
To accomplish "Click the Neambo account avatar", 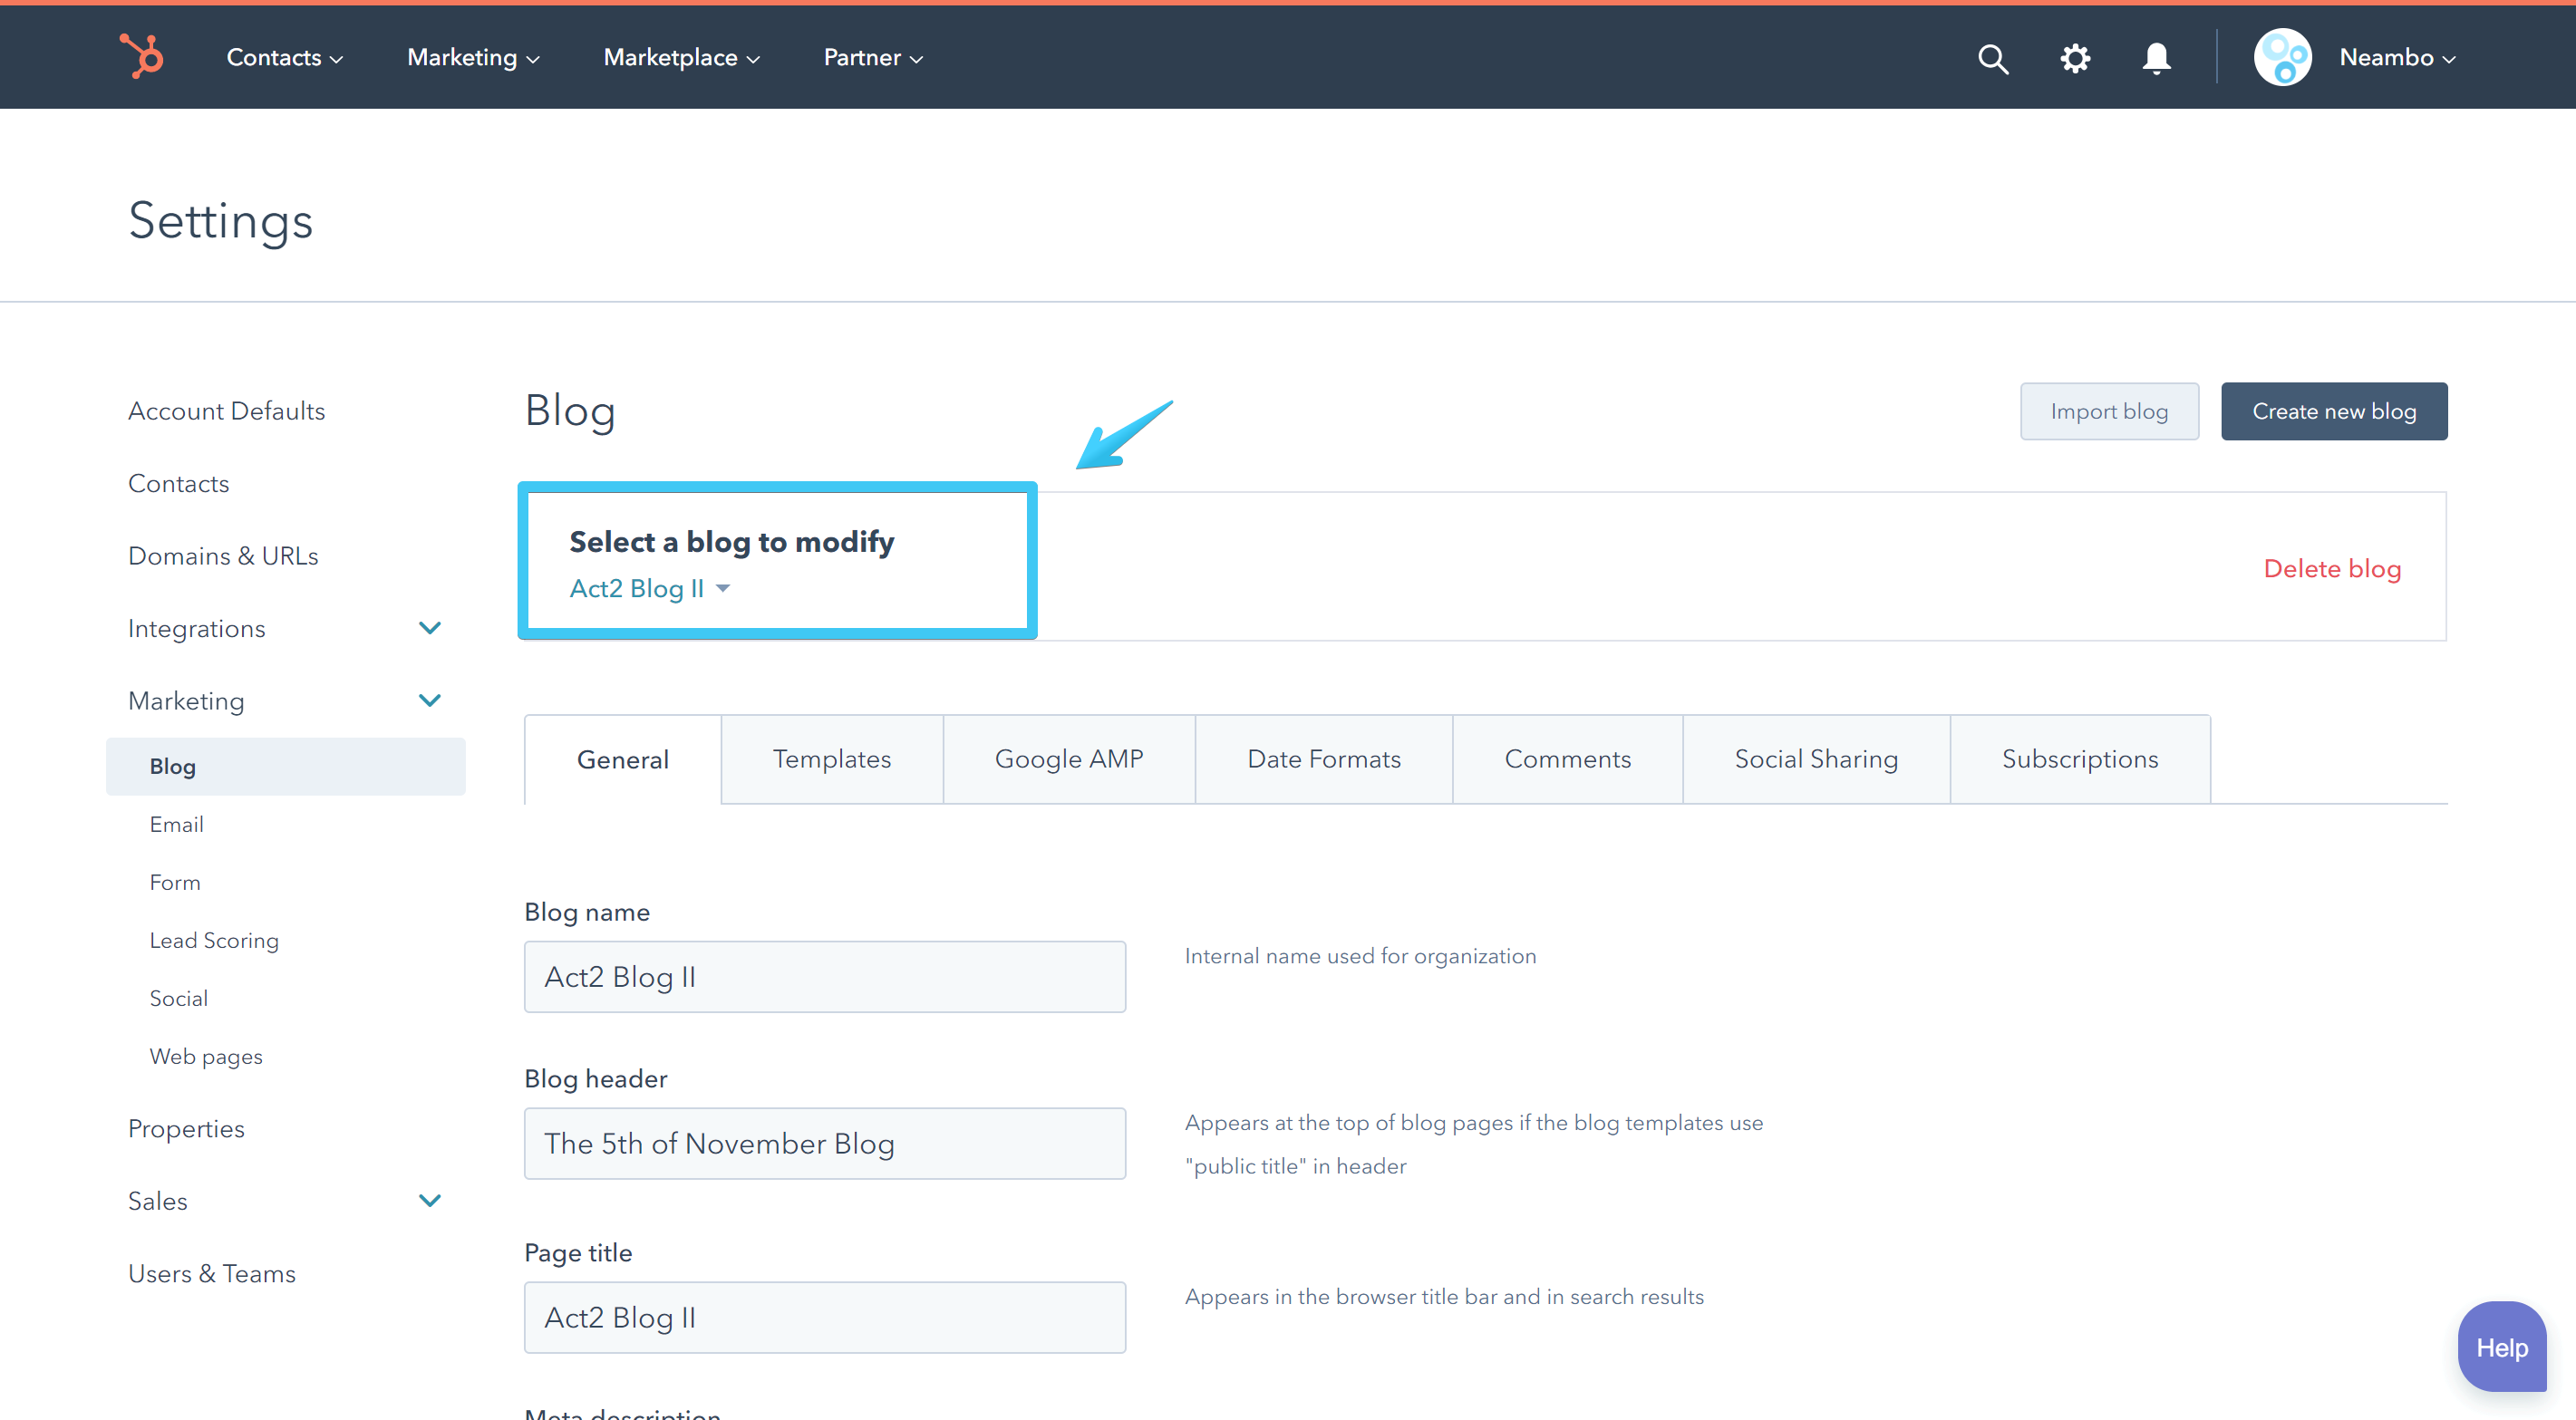I will [2282, 57].
